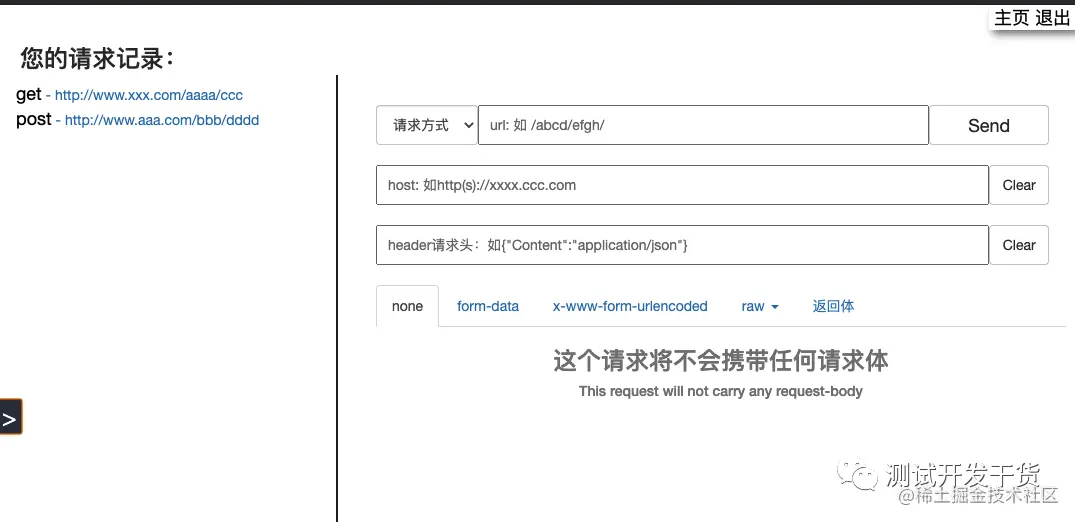Screen dimensions: 1075x522
Task: Select the none body tab
Action: [x=407, y=306]
